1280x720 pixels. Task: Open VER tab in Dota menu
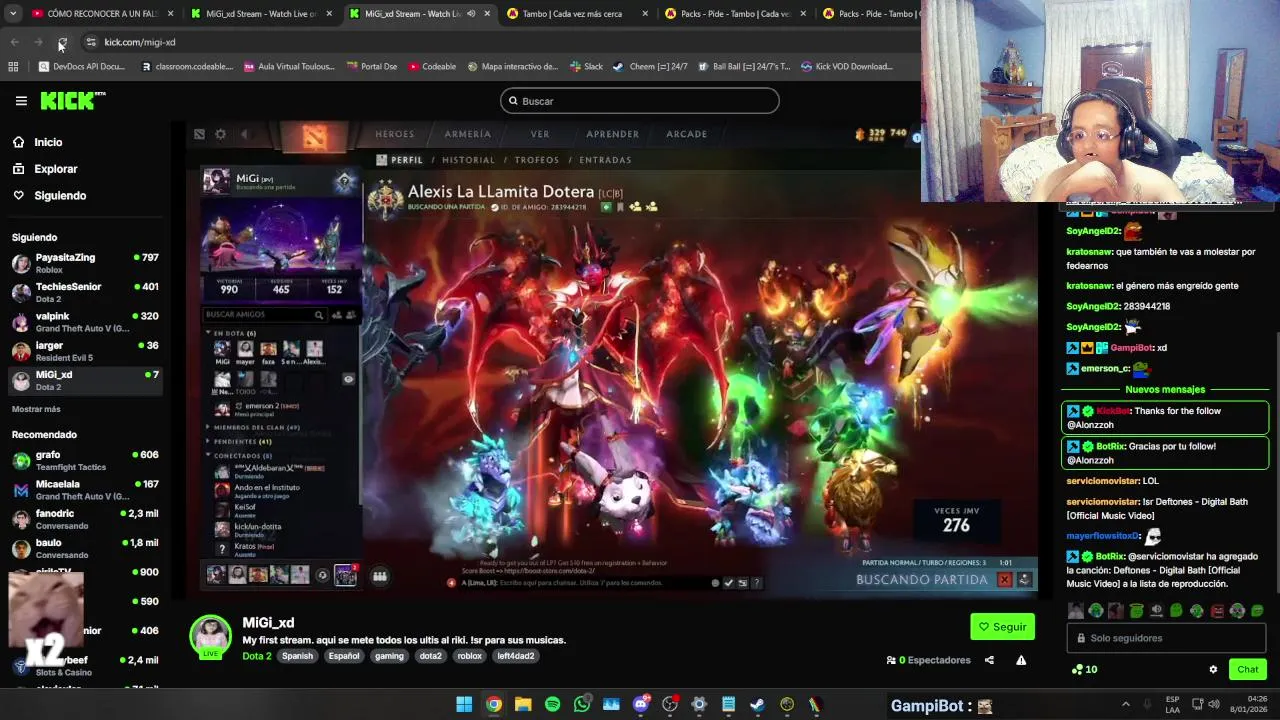pos(540,134)
